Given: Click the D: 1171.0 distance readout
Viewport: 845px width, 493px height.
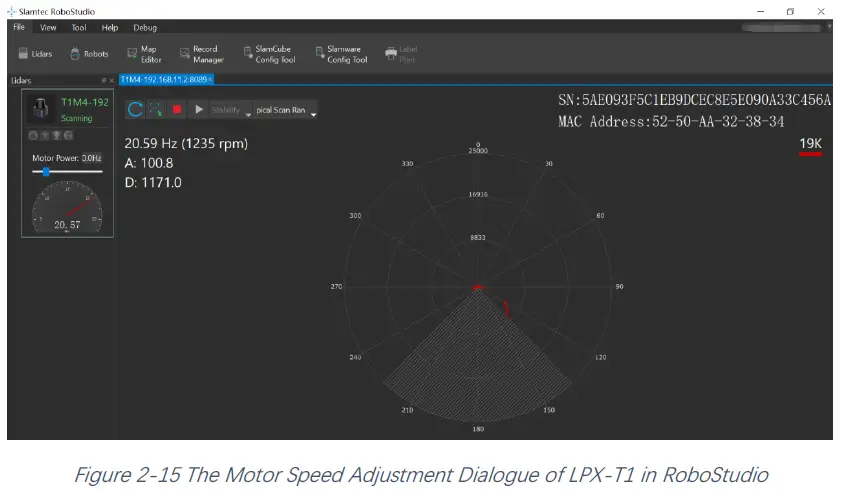Looking at the screenshot, I should [x=153, y=182].
